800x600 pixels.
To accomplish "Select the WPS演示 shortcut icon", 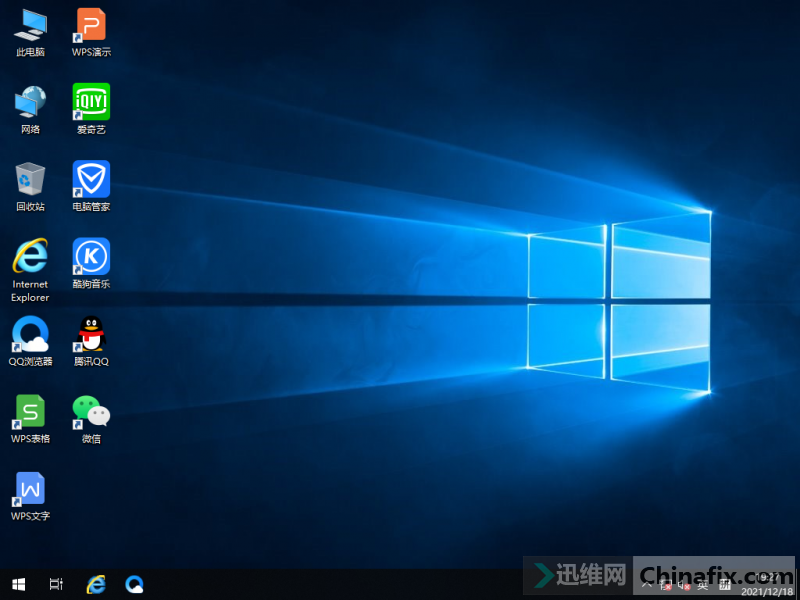I will tap(91, 32).
